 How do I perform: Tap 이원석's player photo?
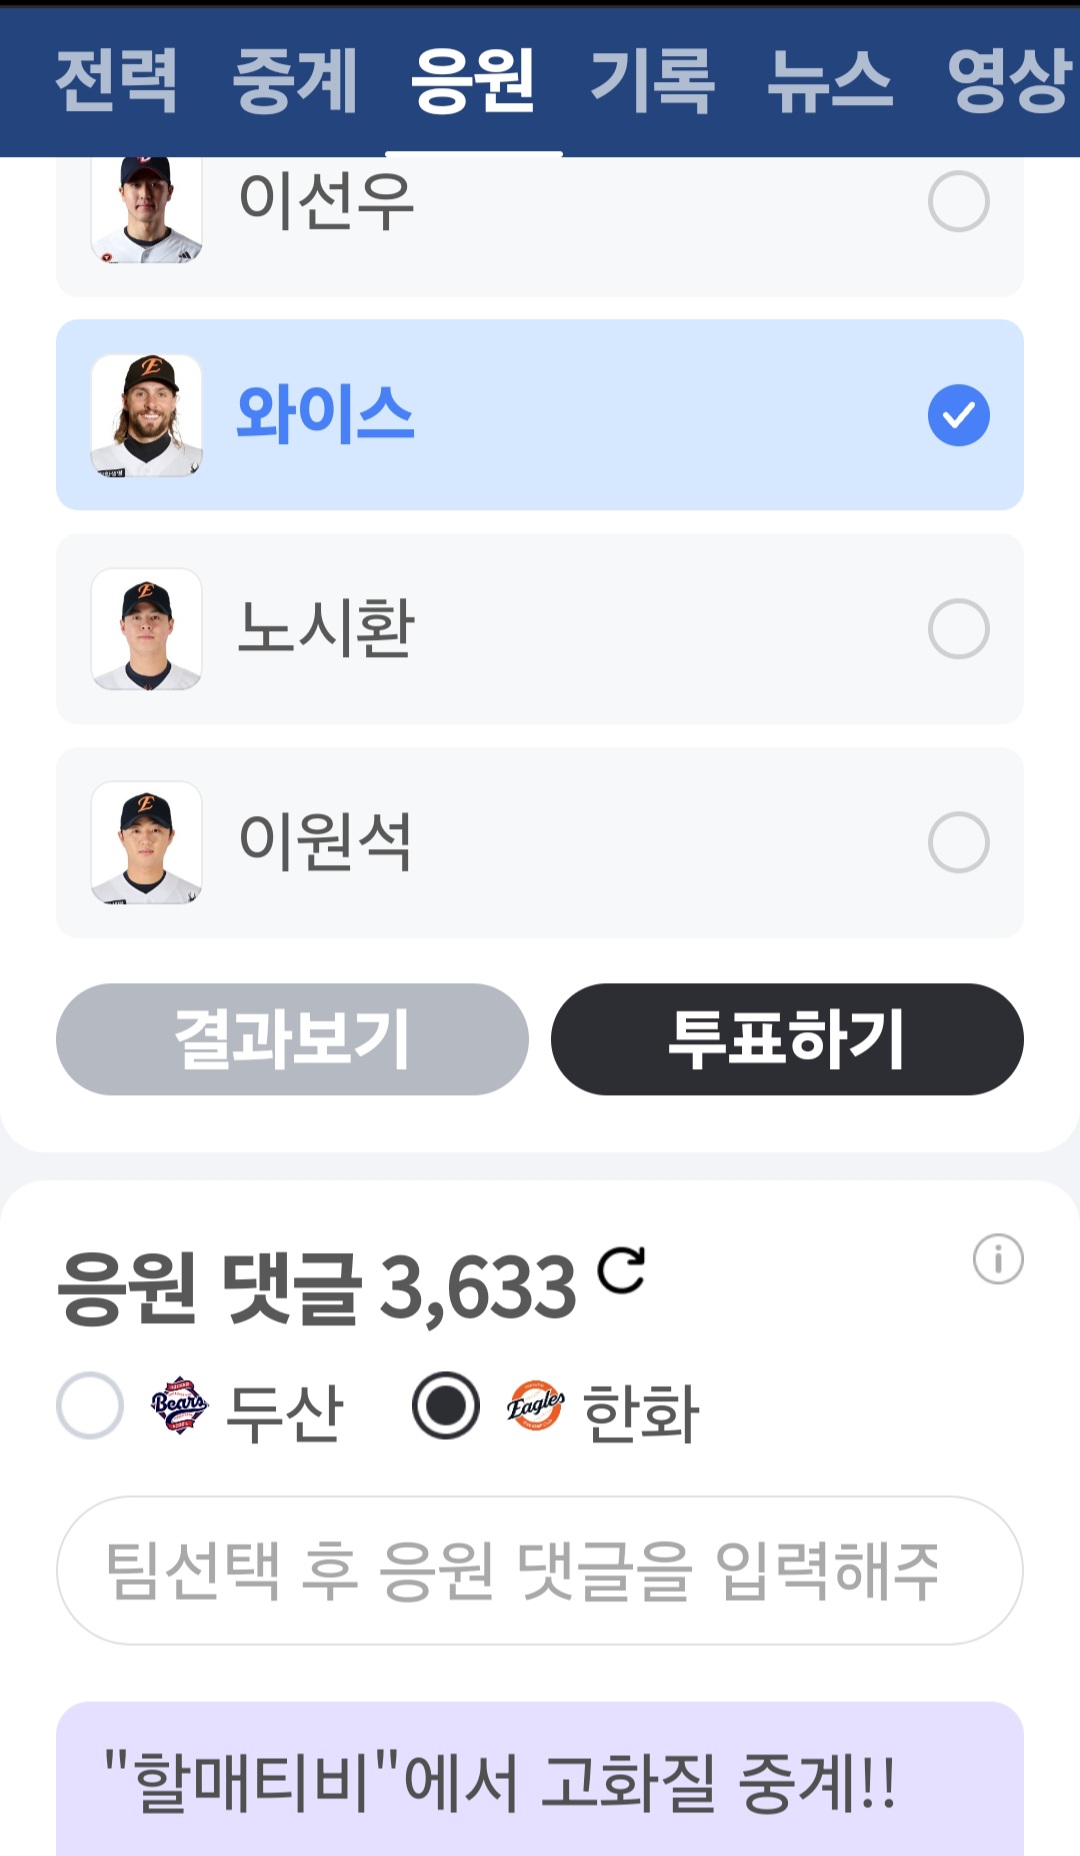(147, 843)
